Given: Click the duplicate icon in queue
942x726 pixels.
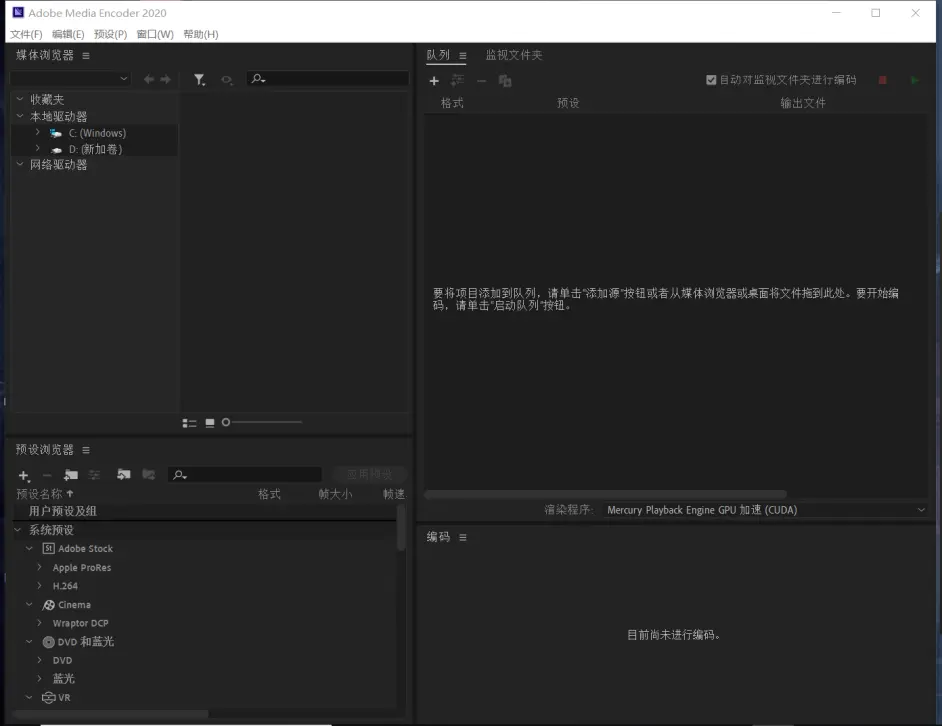Looking at the screenshot, I should pyautogui.click(x=505, y=81).
